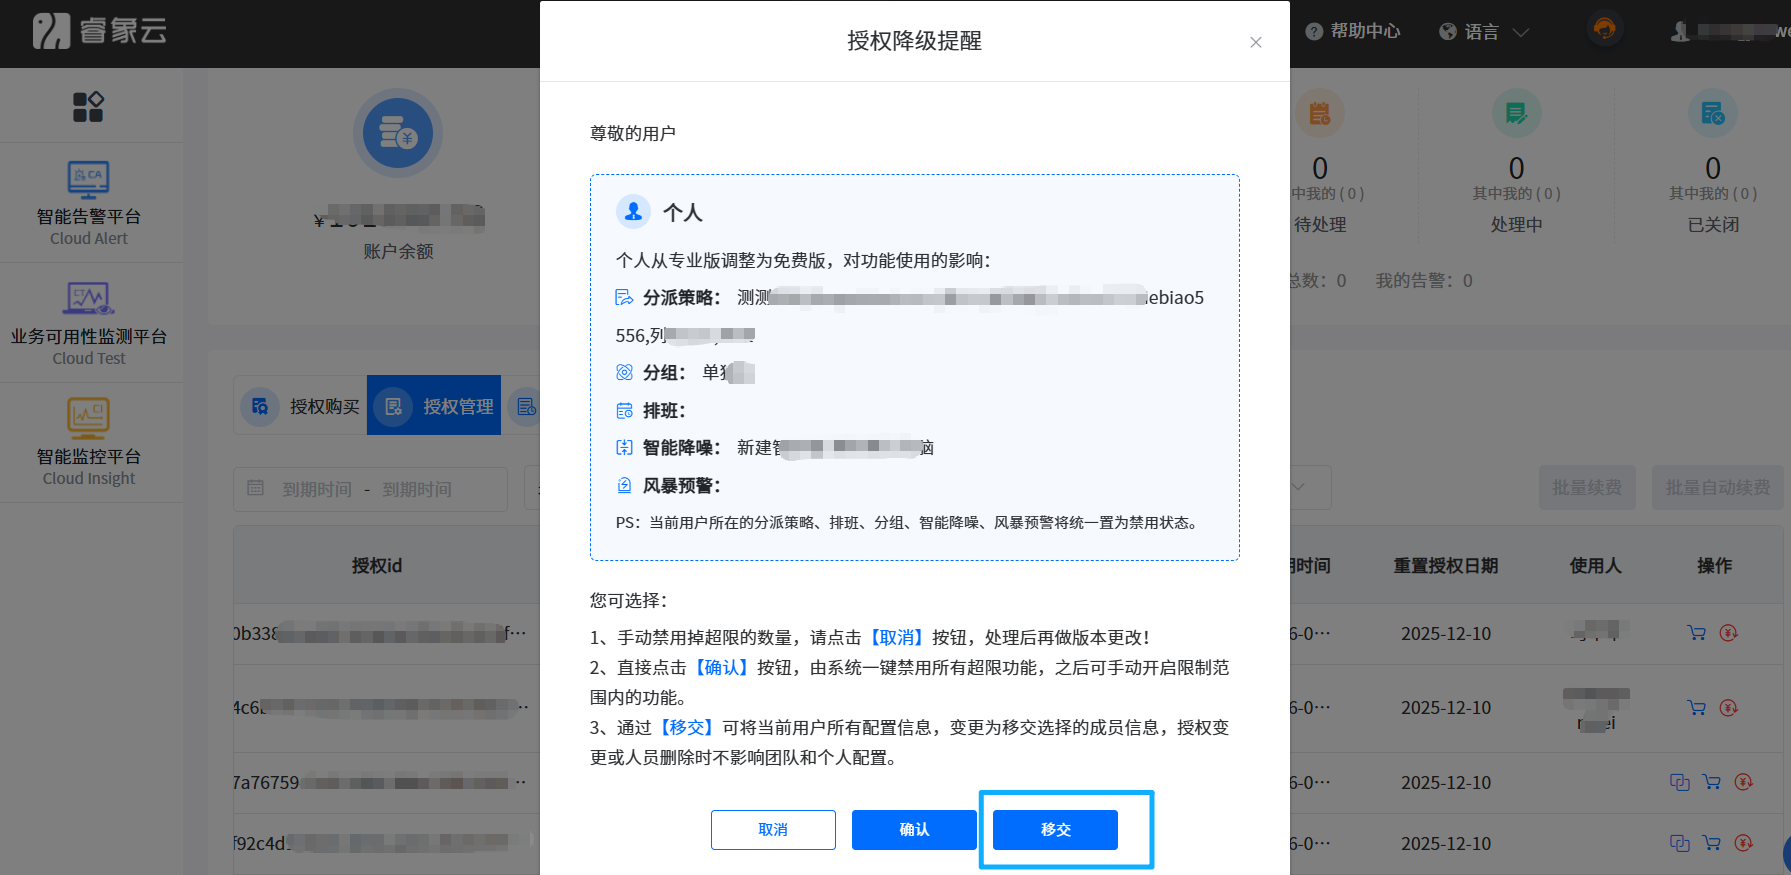Viewport: 1791px width, 875px height.
Task: Open the apps grid icon in sidebar
Action: pyautogui.click(x=88, y=107)
